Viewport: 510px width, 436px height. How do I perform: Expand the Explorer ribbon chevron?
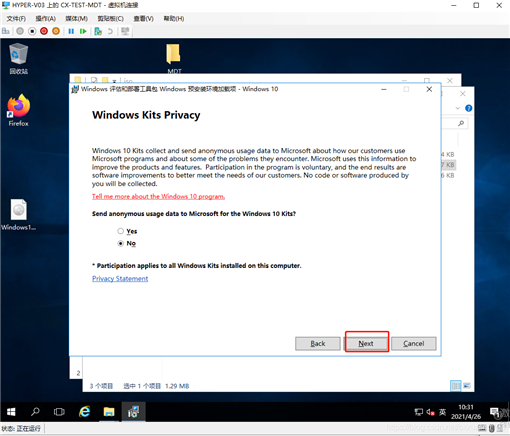pos(458,108)
